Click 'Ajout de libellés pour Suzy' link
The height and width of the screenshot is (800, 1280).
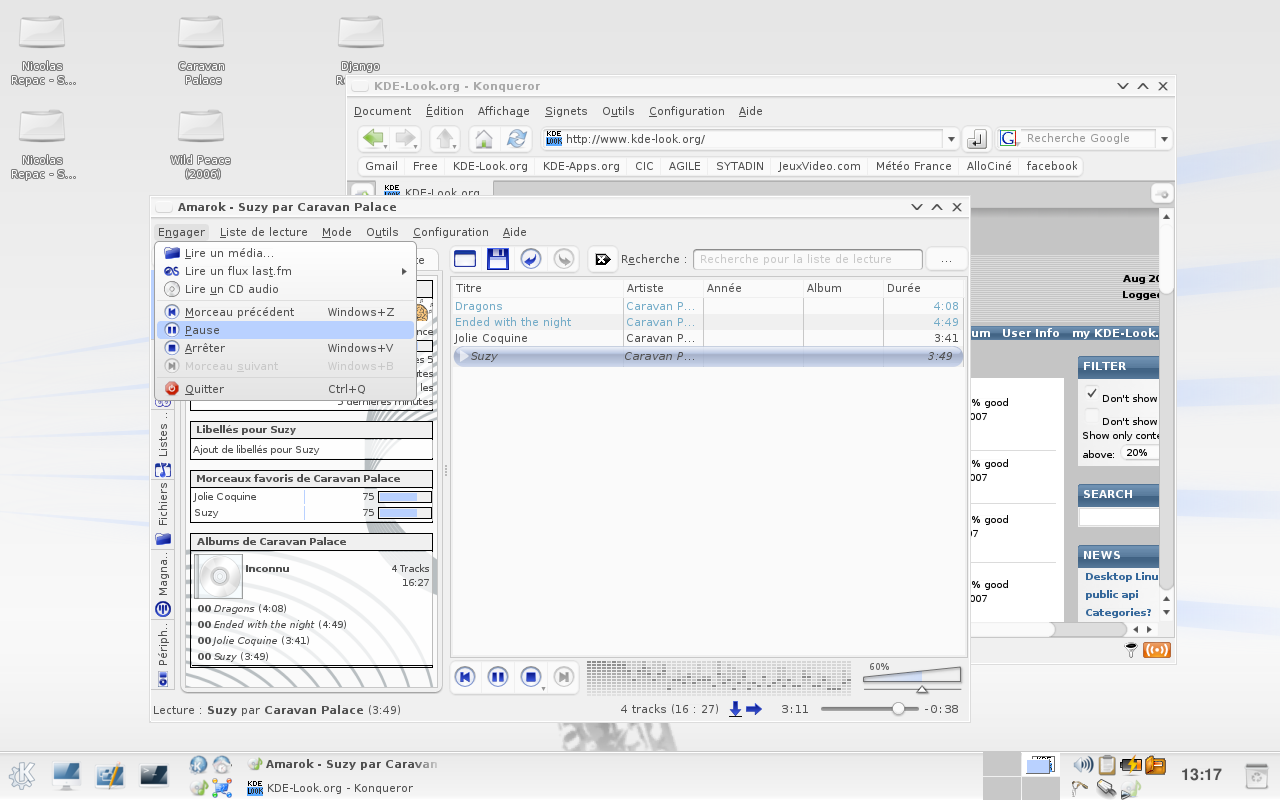click(x=257, y=450)
